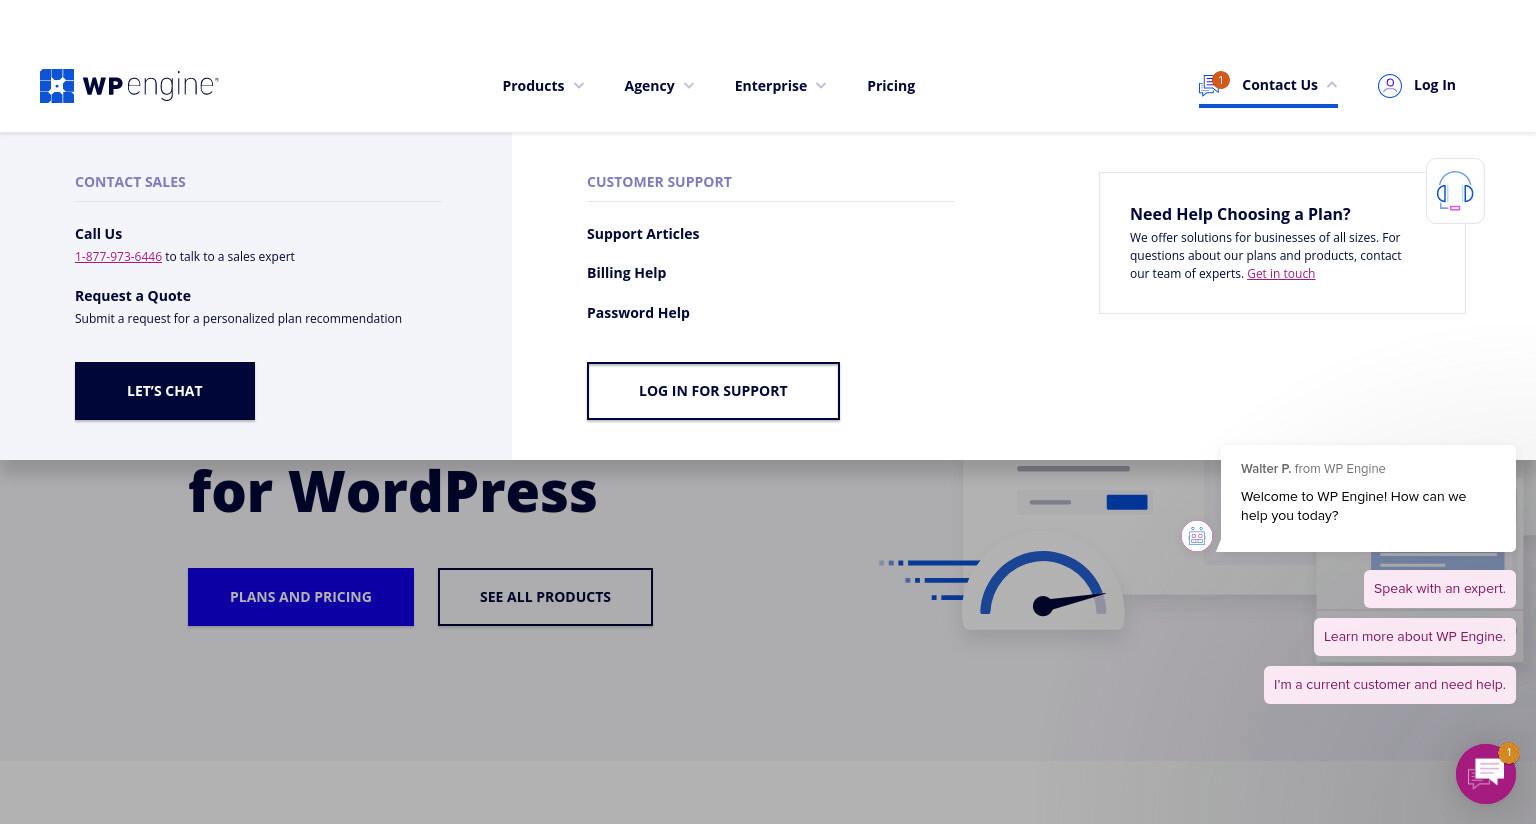Click the Need Help Choosing a Plan heading
This screenshot has height=824, width=1536.
1240,214
